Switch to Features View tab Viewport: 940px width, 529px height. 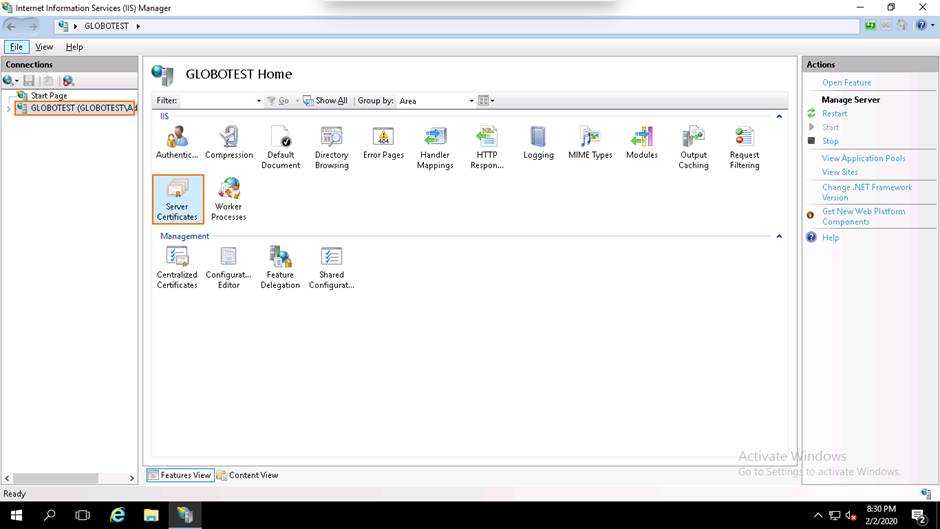click(180, 475)
